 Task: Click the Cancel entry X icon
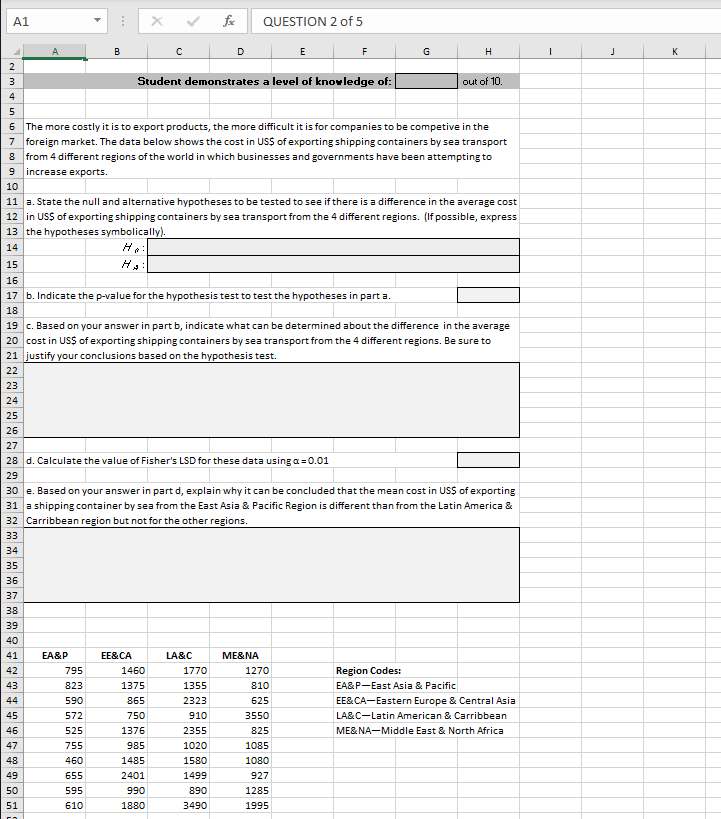[157, 21]
